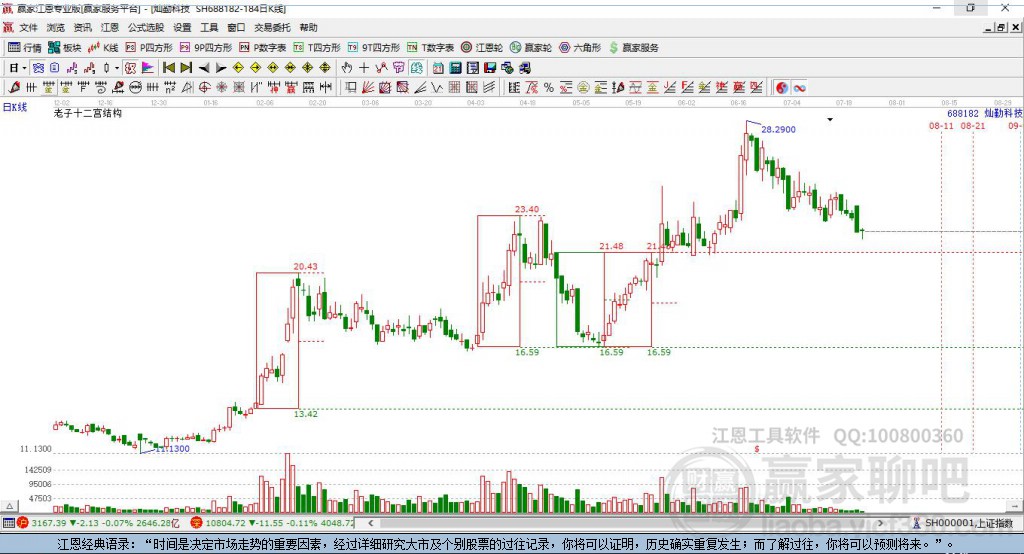Click the stock code 688182 label
The height and width of the screenshot is (554, 1024).
point(963,113)
